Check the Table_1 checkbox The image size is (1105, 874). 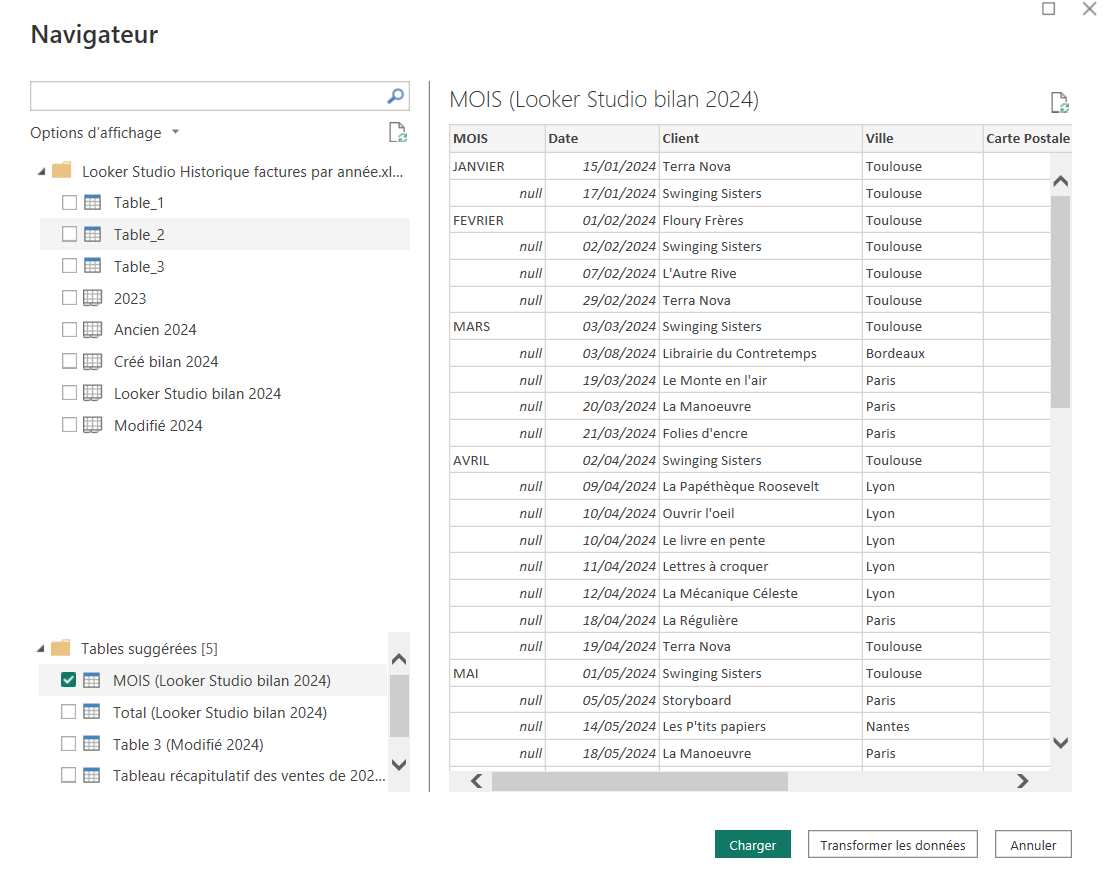69,203
